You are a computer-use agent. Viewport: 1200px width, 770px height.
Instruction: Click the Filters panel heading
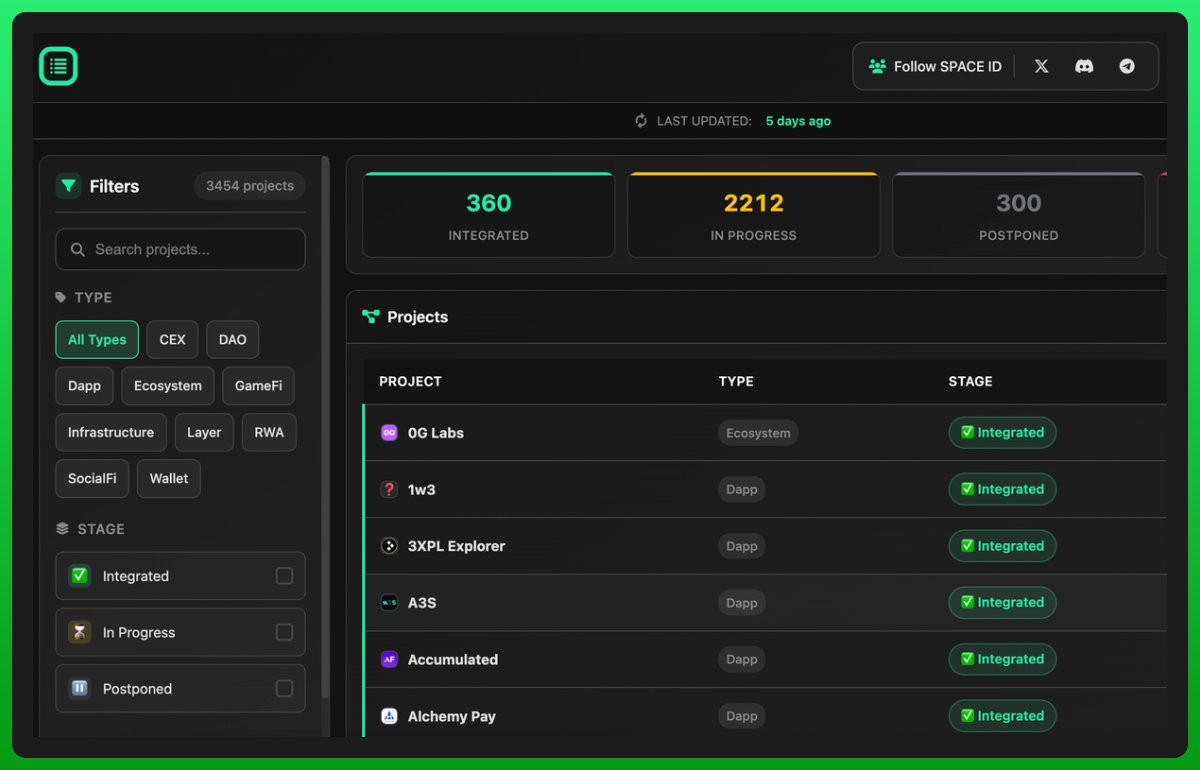(114, 186)
